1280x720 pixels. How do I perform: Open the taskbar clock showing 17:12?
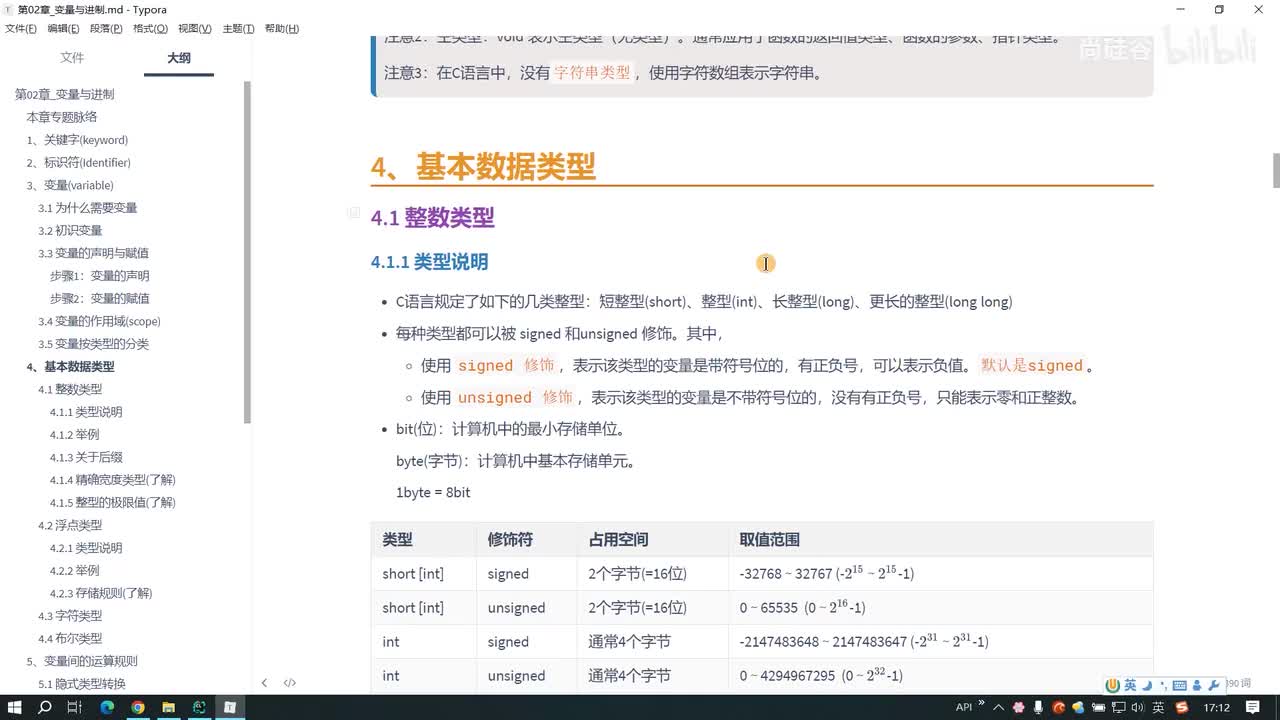point(1217,708)
